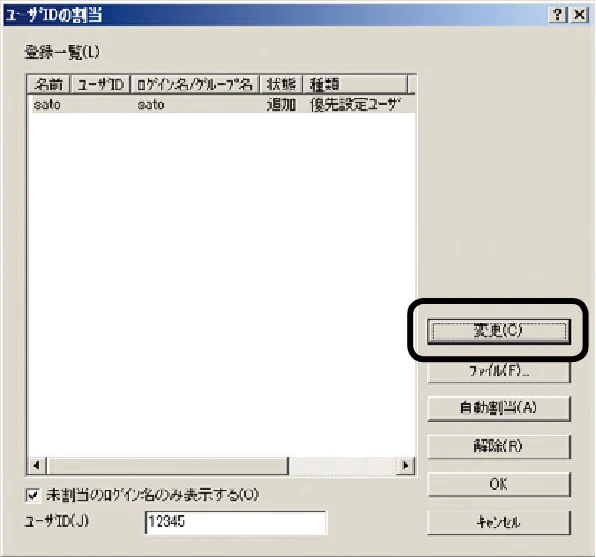Toggle 未割当のログイン名のみ表示する checkbox
The width and height of the screenshot is (596, 557).
click(x=33, y=495)
